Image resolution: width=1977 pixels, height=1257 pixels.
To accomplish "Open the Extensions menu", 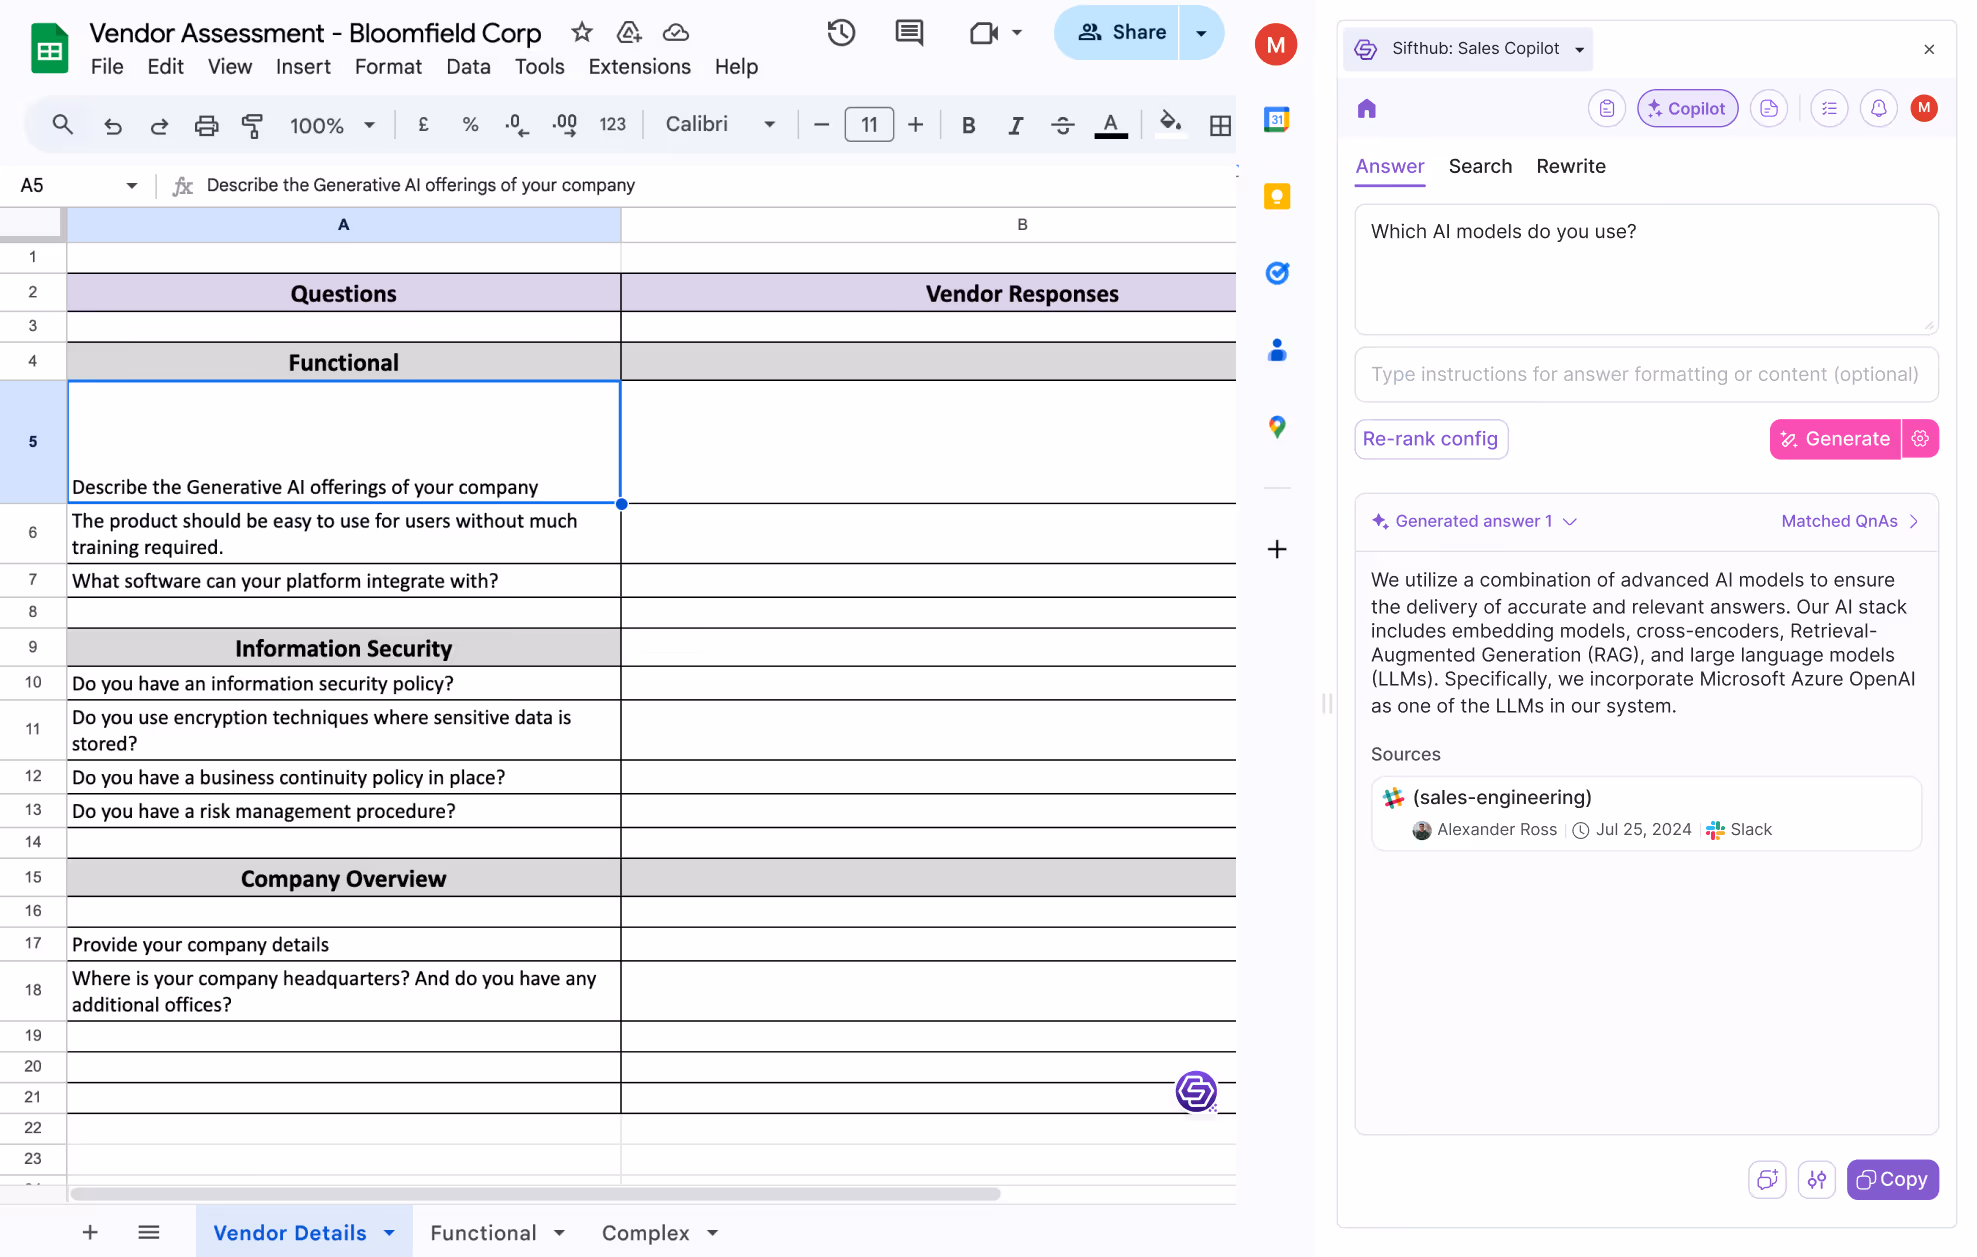I will [639, 66].
